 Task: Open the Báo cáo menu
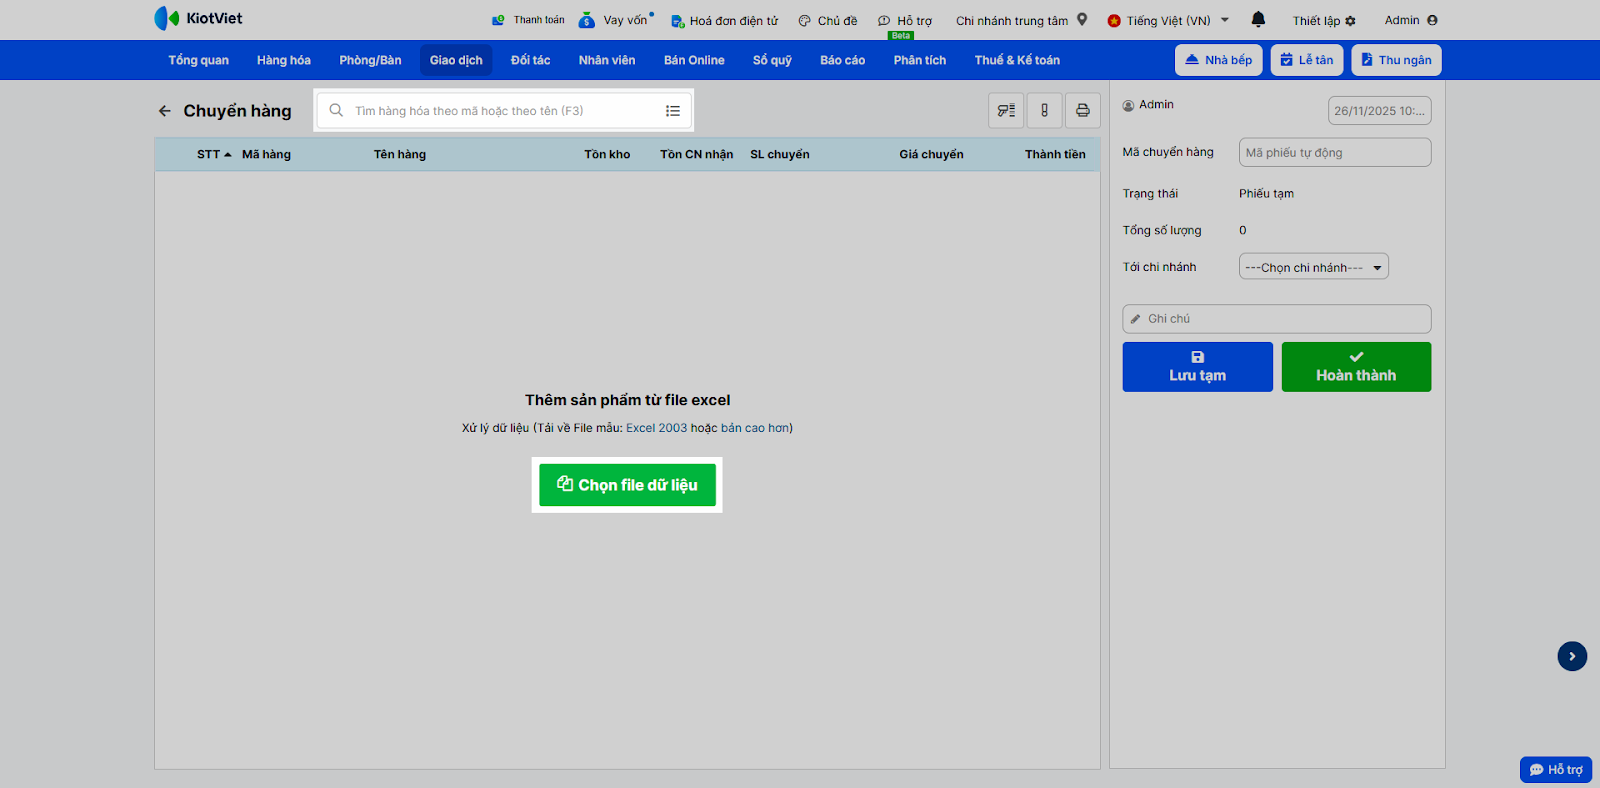coord(842,60)
